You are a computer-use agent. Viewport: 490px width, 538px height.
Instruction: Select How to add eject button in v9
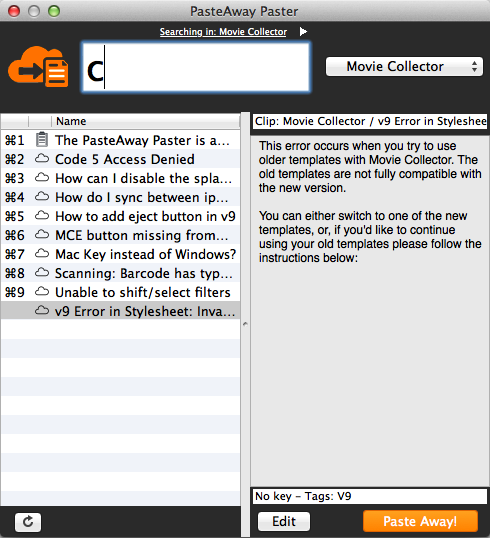tap(120, 216)
